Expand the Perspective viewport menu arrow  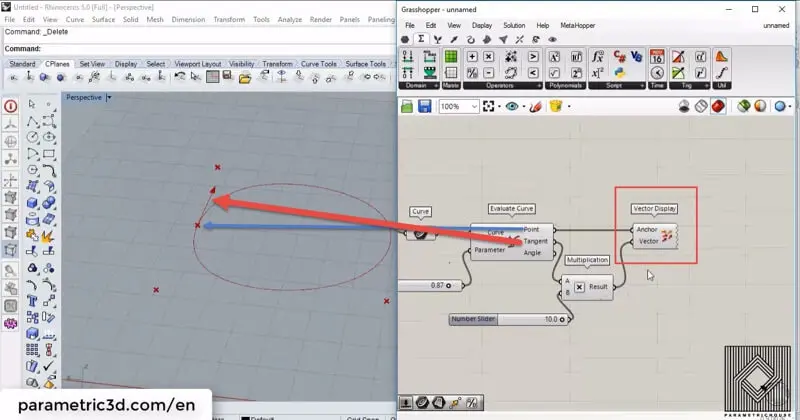108,98
